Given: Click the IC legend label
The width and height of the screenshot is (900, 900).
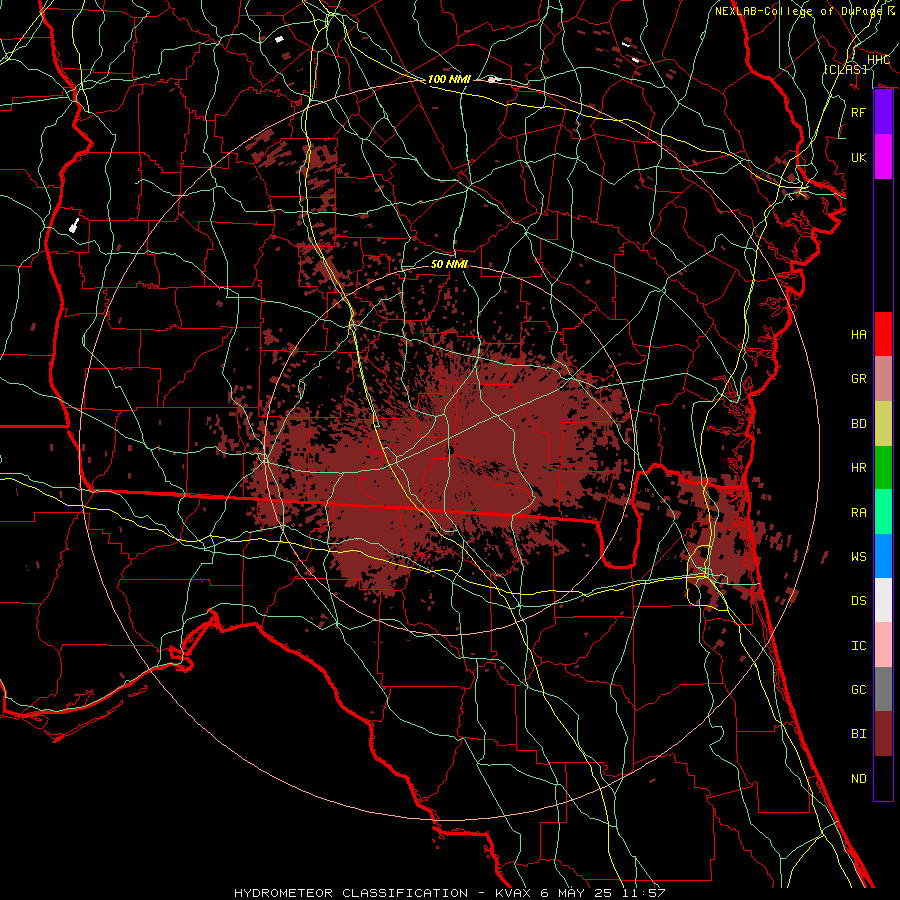Looking at the screenshot, I should [x=859, y=646].
